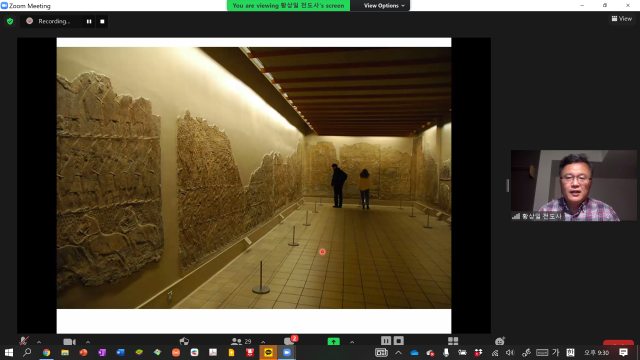Select the presenter's video thumbnail
The image size is (640, 360).
click(x=573, y=185)
